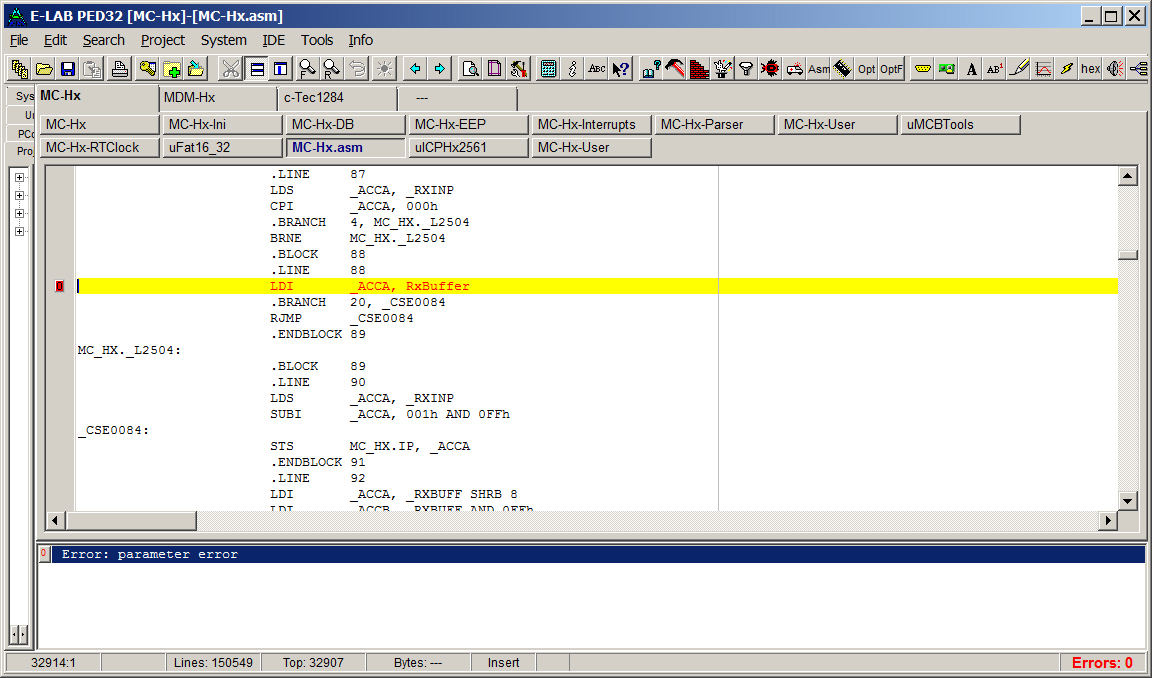Open the Project menu

pyautogui.click(x=162, y=40)
